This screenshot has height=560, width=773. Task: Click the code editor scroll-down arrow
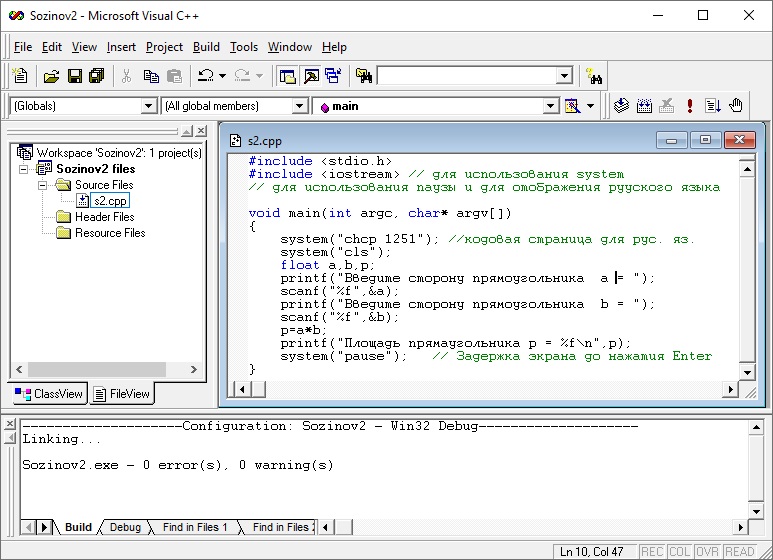(x=747, y=373)
